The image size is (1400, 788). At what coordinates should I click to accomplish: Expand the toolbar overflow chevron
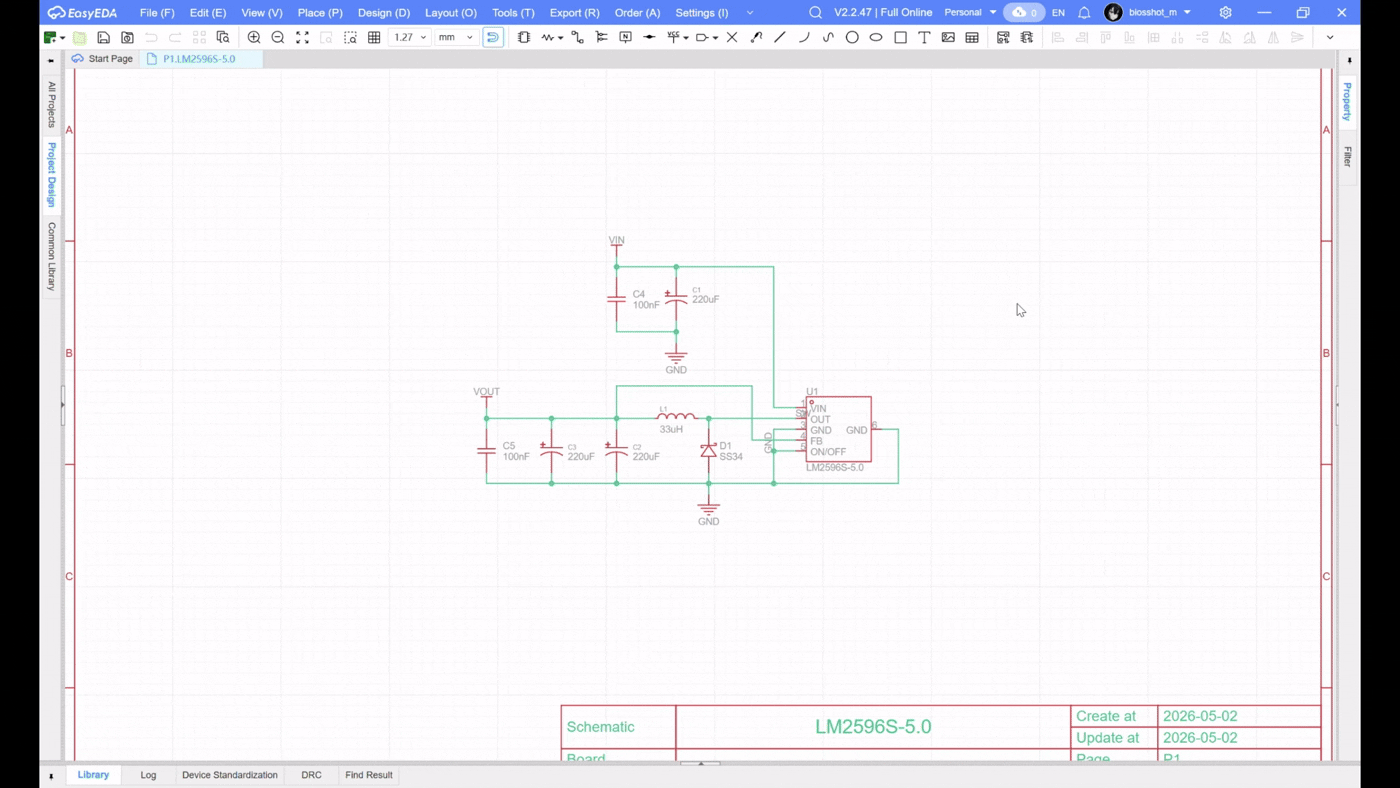point(1330,37)
